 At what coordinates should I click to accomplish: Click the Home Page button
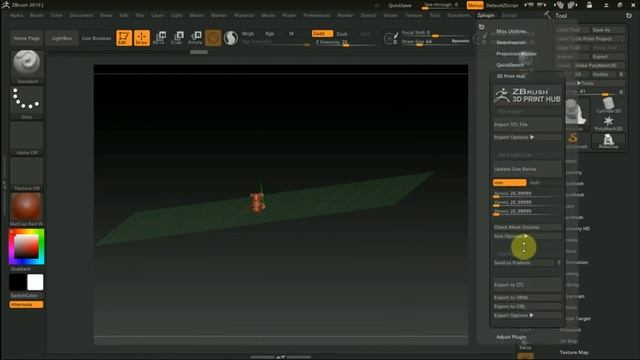tap(27, 38)
